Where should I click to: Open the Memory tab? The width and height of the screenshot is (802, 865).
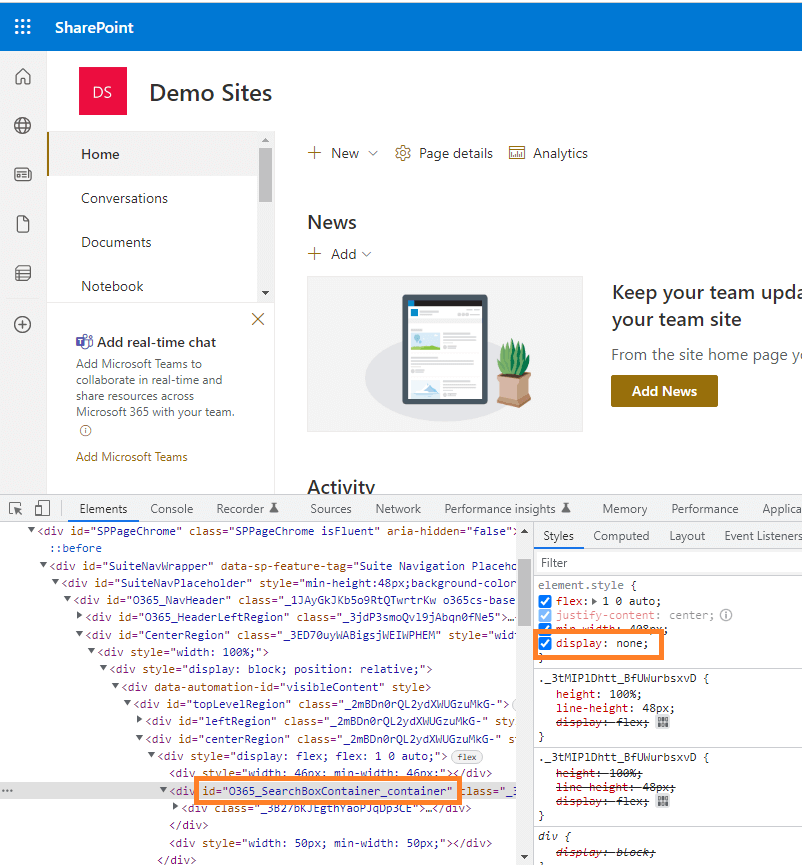pyautogui.click(x=624, y=508)
